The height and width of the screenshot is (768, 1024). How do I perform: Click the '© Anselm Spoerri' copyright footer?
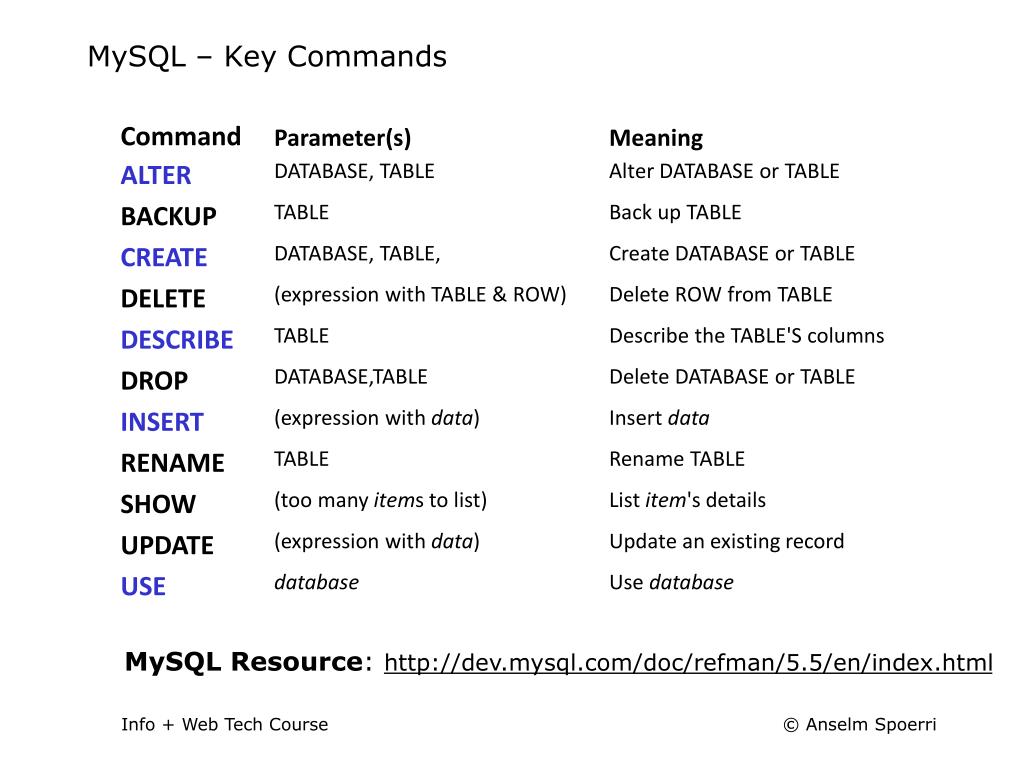click(x=859, y=725)
